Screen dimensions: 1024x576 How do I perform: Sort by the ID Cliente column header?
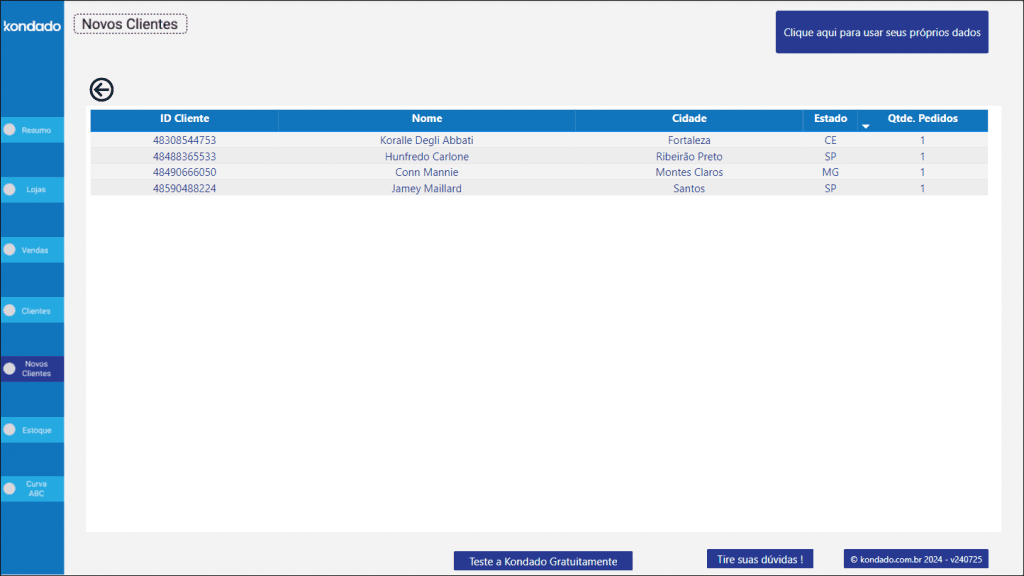pyautogui.click(x=184, y=119)
